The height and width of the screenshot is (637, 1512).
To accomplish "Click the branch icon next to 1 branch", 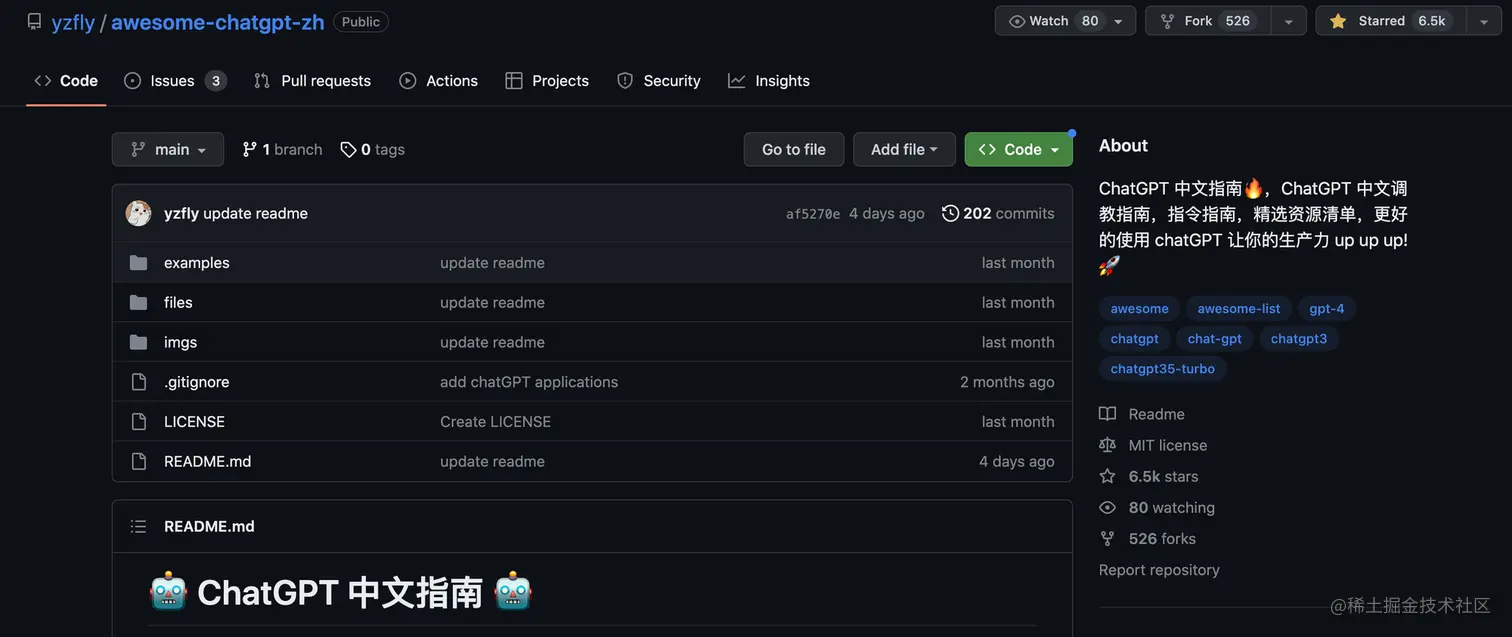I will pos(249,149).
